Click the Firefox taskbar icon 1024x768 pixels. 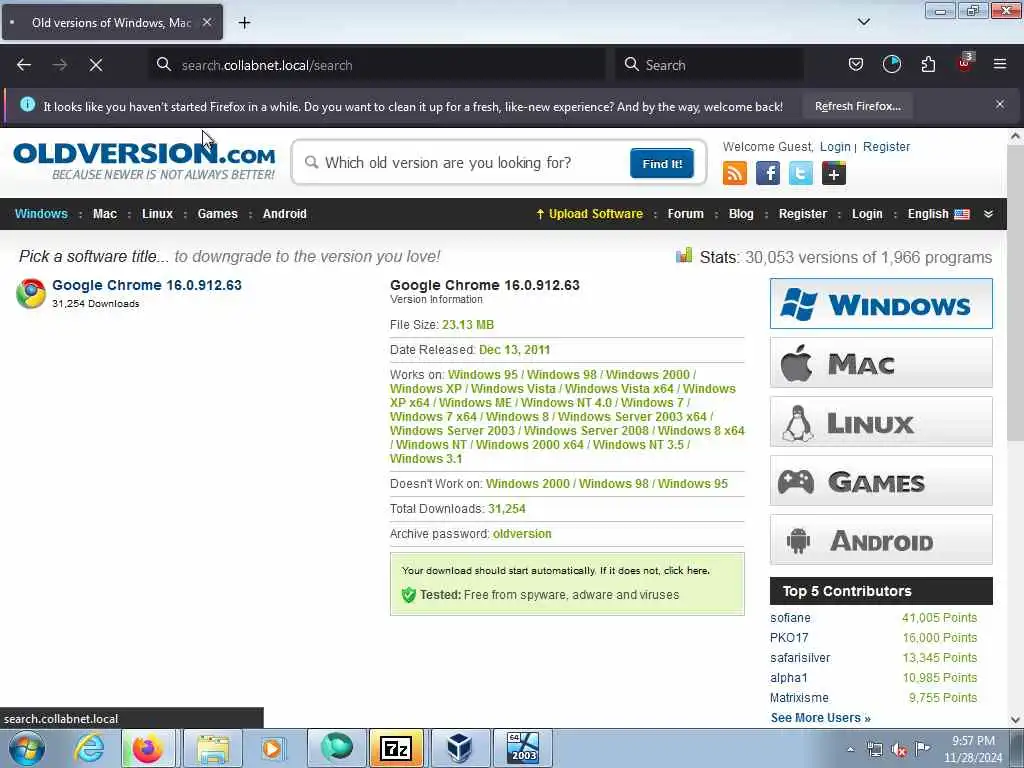point(148,748)
